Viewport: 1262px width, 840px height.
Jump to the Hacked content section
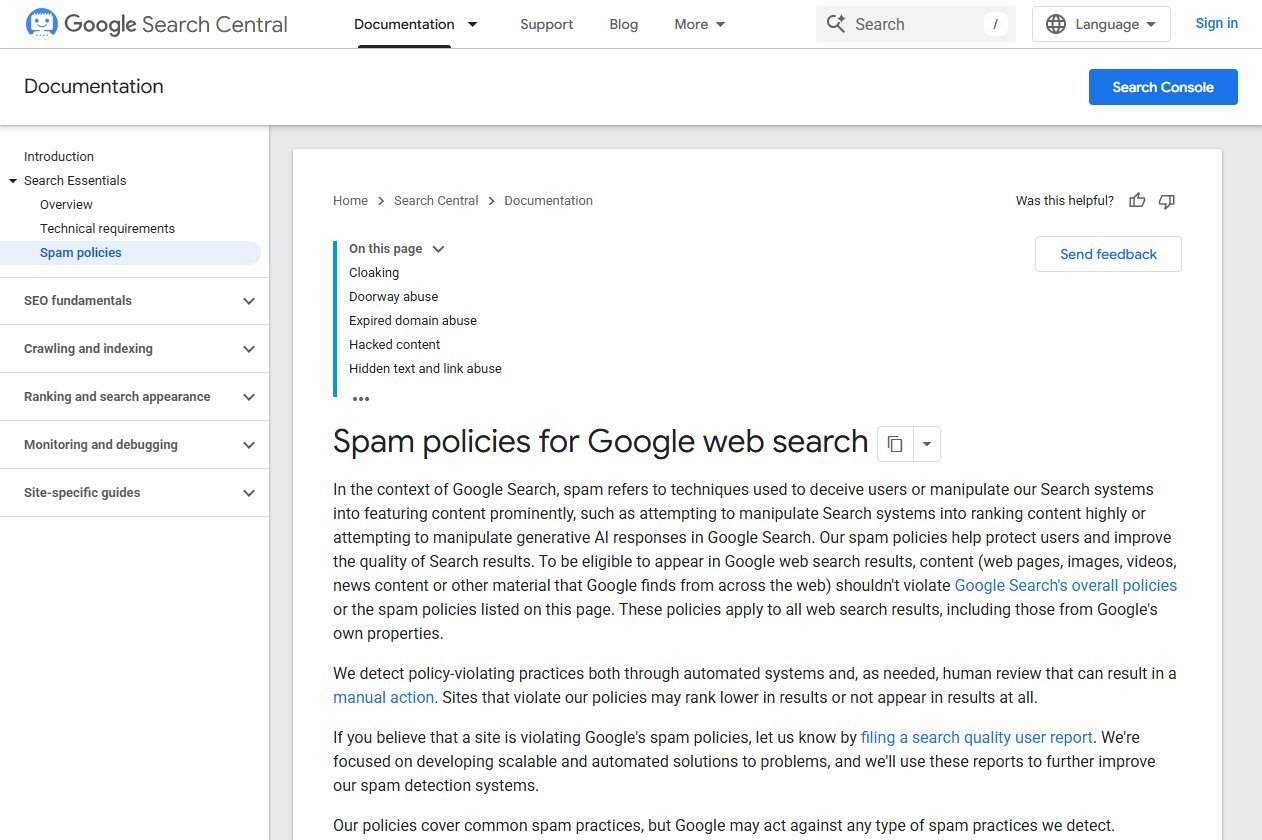(x=394, y=345)
